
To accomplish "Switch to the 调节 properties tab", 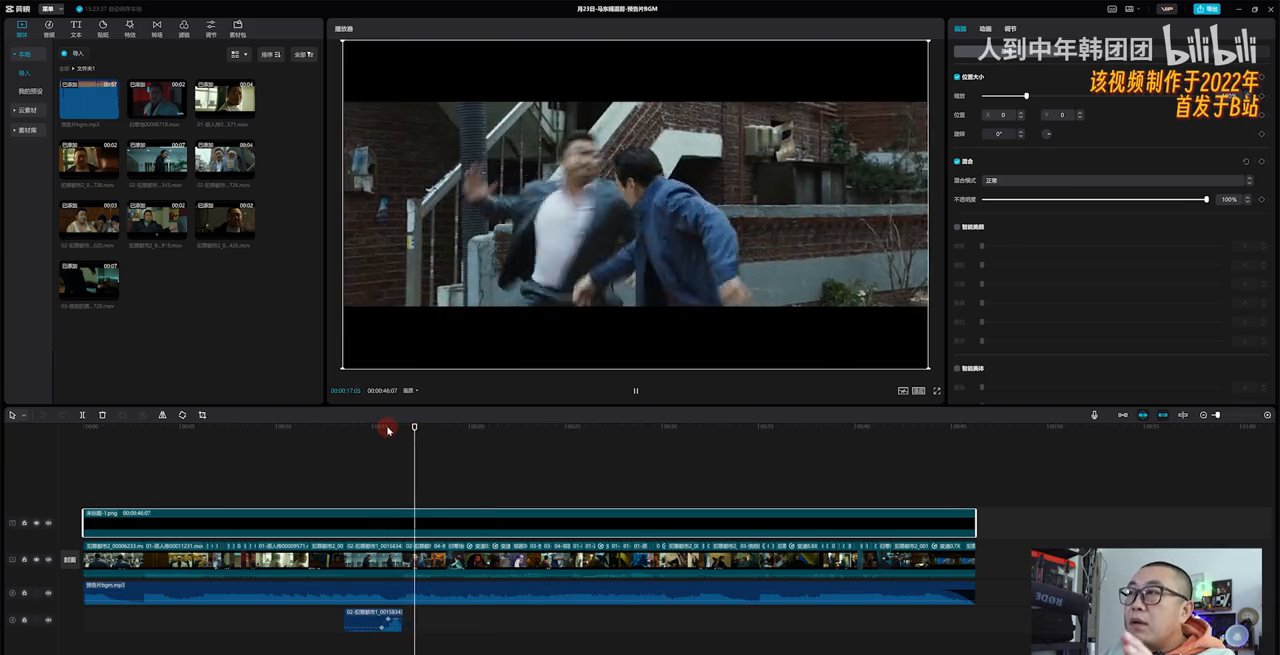I will (1011, 29).
